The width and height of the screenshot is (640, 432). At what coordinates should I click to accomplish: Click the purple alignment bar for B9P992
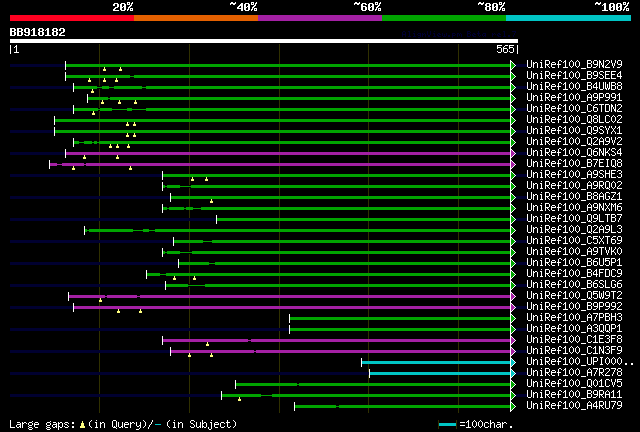click(x=292, y=307)
